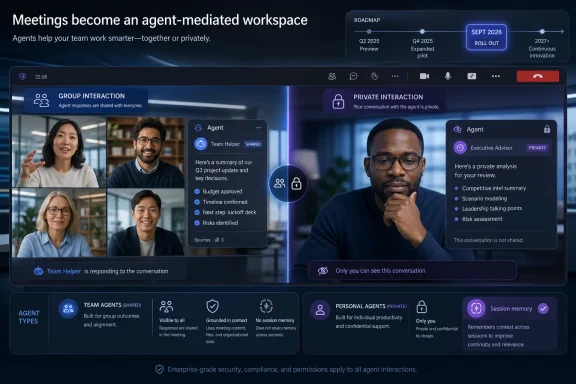Open the ellipsis menu on shared Agent panel
The image size is (576, 384).
(259, 128)
